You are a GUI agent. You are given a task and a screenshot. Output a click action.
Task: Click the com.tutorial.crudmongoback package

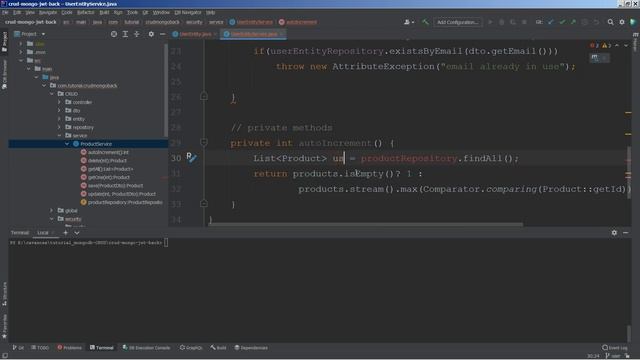87,86
